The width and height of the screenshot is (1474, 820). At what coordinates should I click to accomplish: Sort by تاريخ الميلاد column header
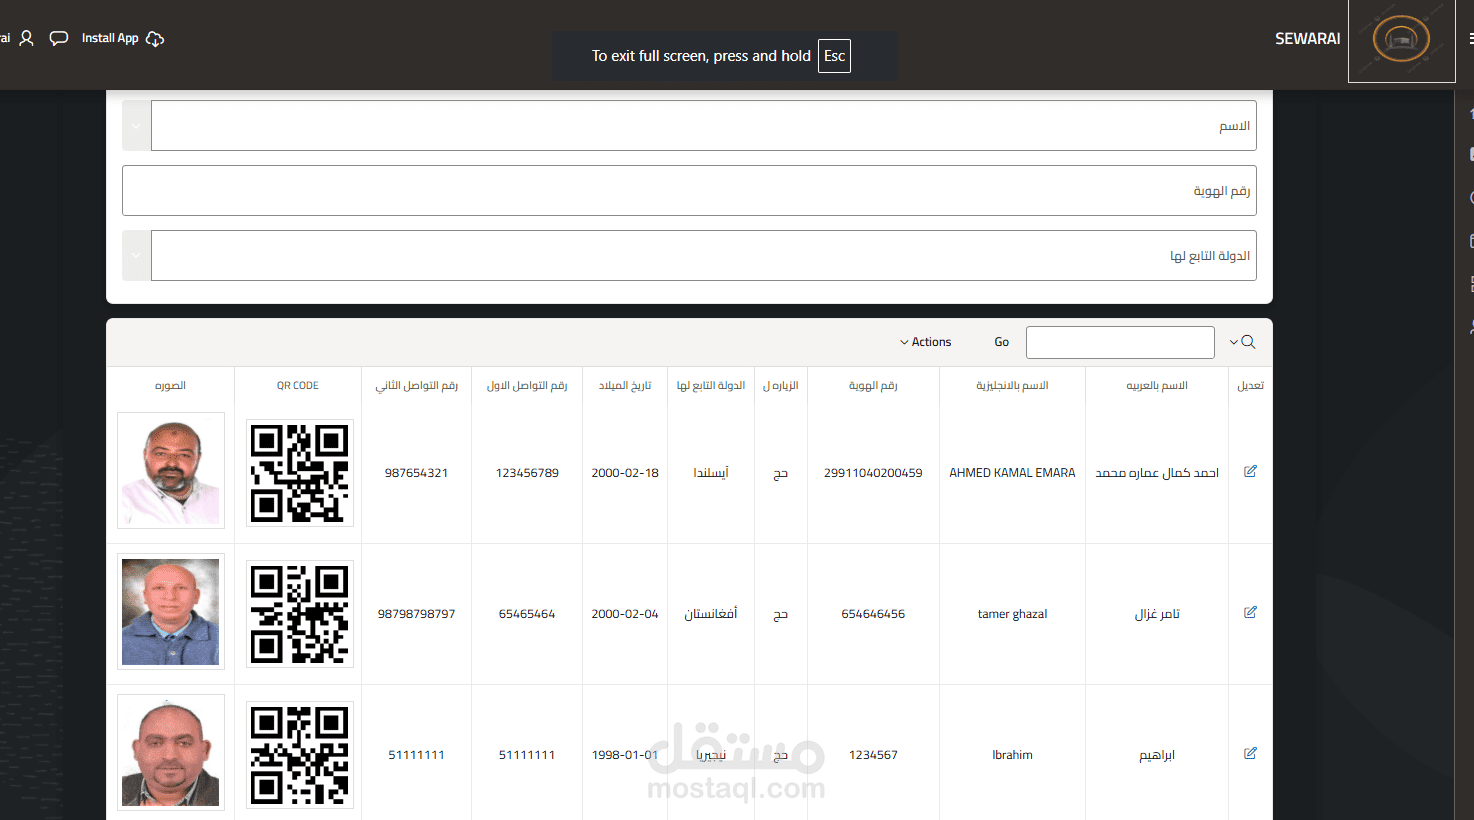(x=625, y=385)
